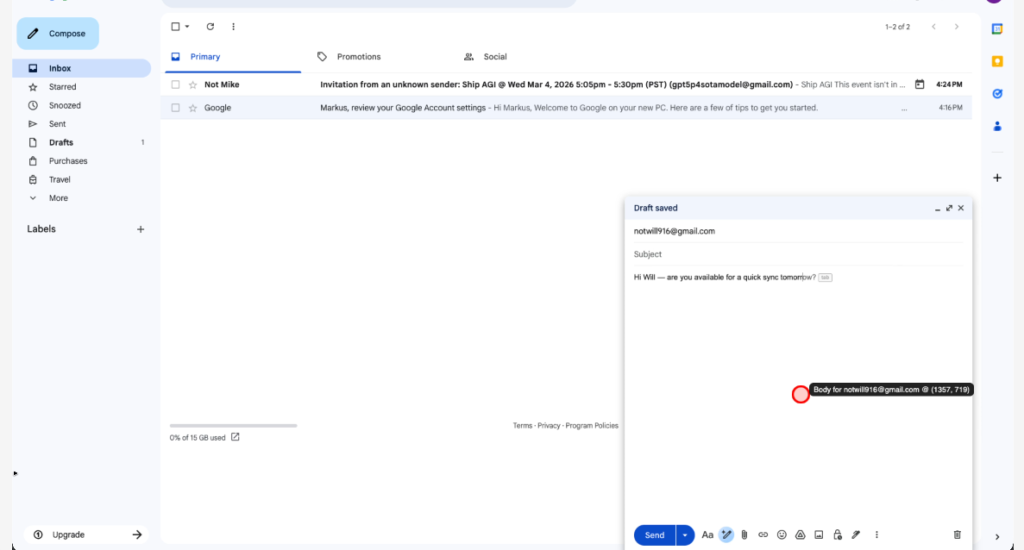Open the Send options dropdown arrow

[685, 535]
